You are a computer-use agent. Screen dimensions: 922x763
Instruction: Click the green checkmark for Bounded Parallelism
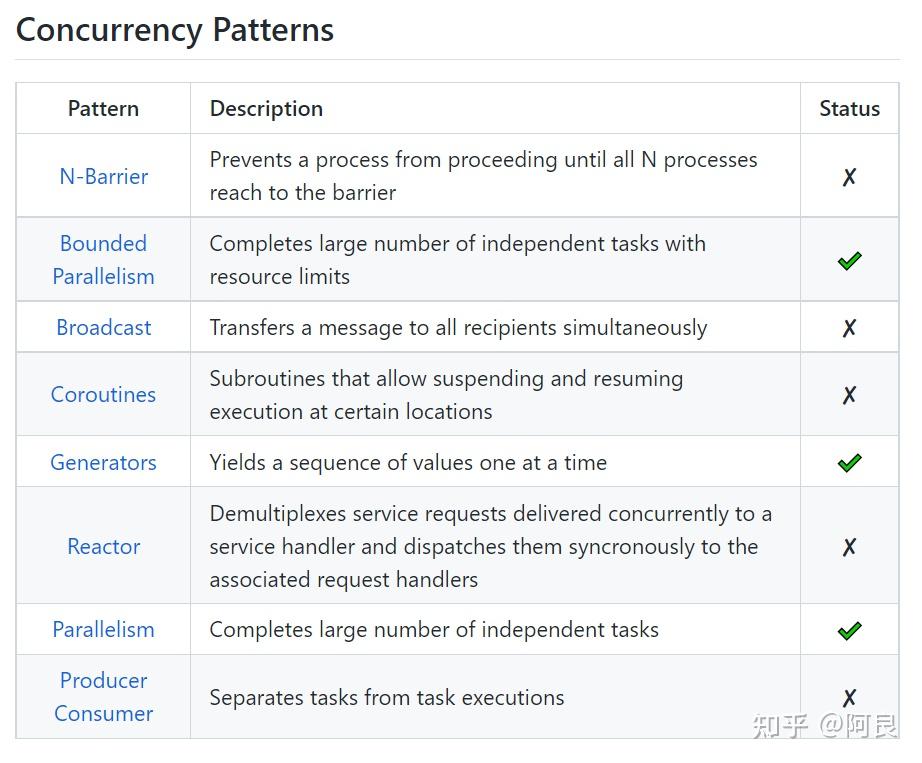tap(849, 261)
